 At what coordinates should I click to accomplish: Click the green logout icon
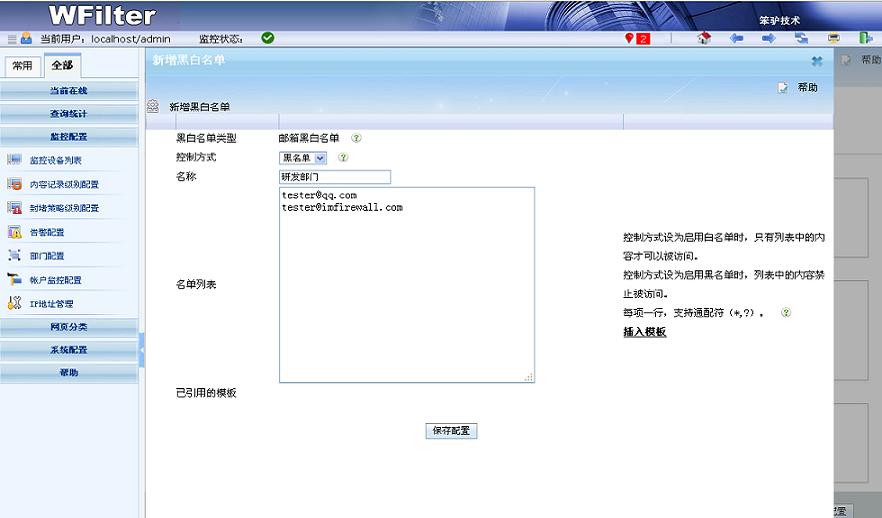[865, 39]
